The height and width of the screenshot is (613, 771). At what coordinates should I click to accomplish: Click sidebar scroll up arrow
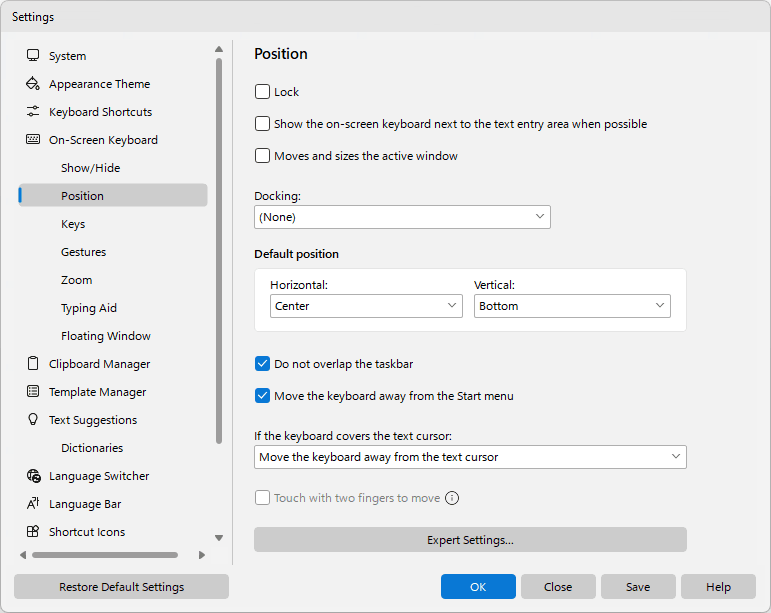[219, 49]
